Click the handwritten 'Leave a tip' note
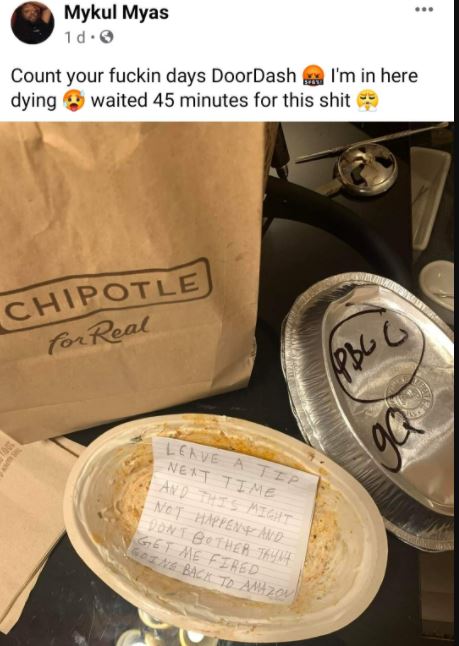This screenshot has width=459, height=646. [x=225, y=519]
